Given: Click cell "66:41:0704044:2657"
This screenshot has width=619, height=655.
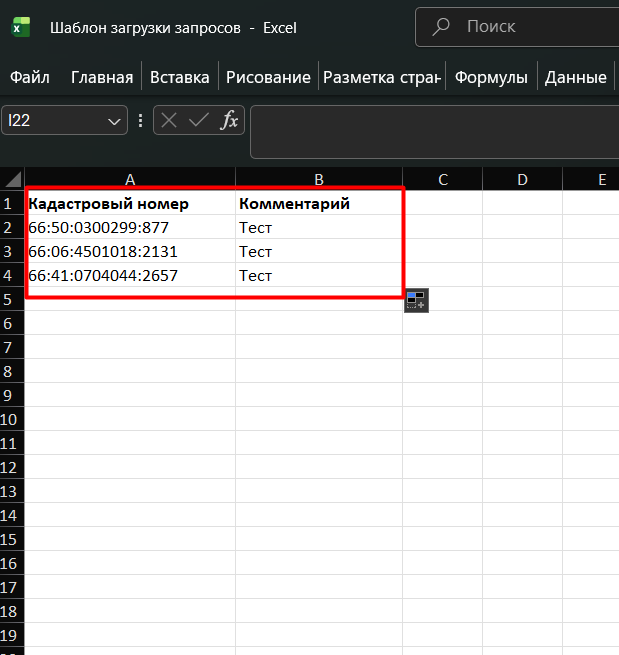Looking at the screenshot, I should click(130, 275).
